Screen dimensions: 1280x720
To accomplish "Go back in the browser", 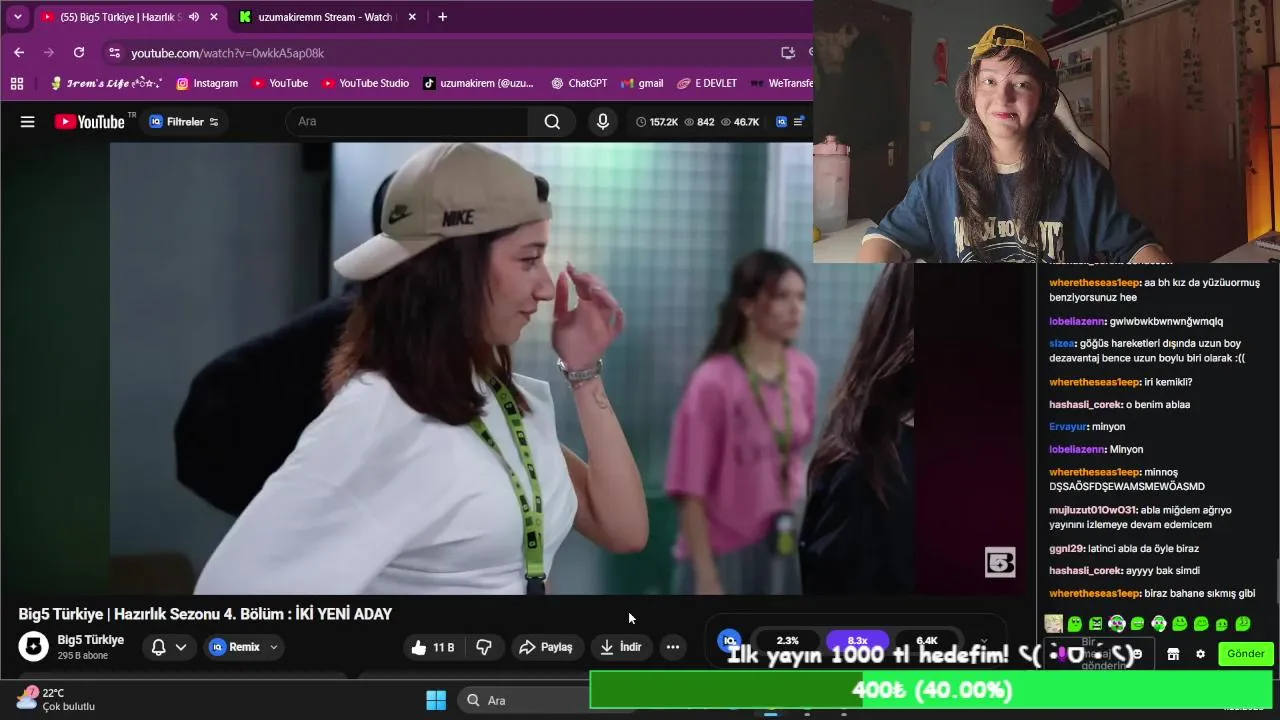I will point(19,52).
